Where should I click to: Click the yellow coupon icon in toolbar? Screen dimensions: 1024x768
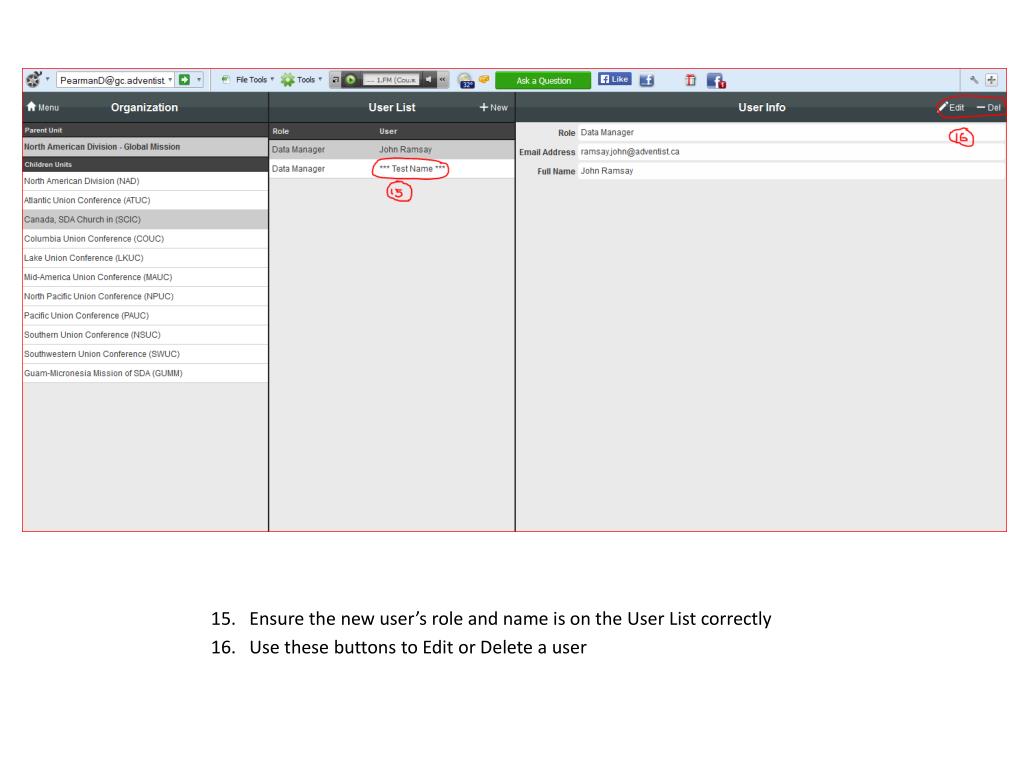click(x=484, y=79)
